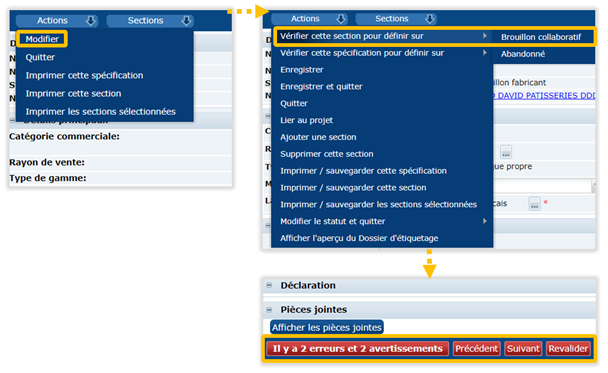This screenshot has height=373, width=608.
Task: Open the DAVID PATISSERIES link
Action: point(544,95)
